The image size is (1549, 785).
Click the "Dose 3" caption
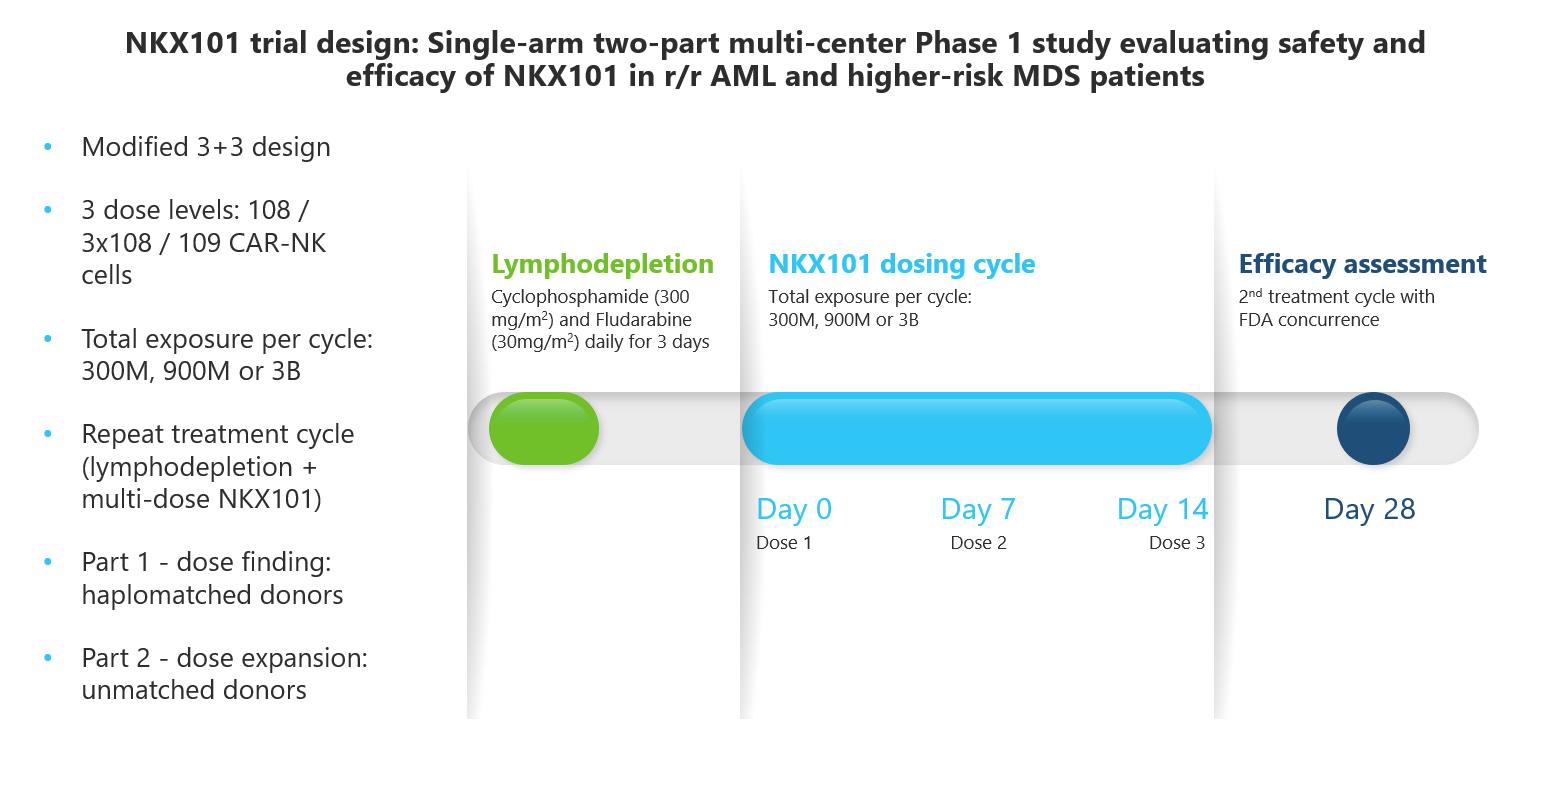tap(1176, 543)
